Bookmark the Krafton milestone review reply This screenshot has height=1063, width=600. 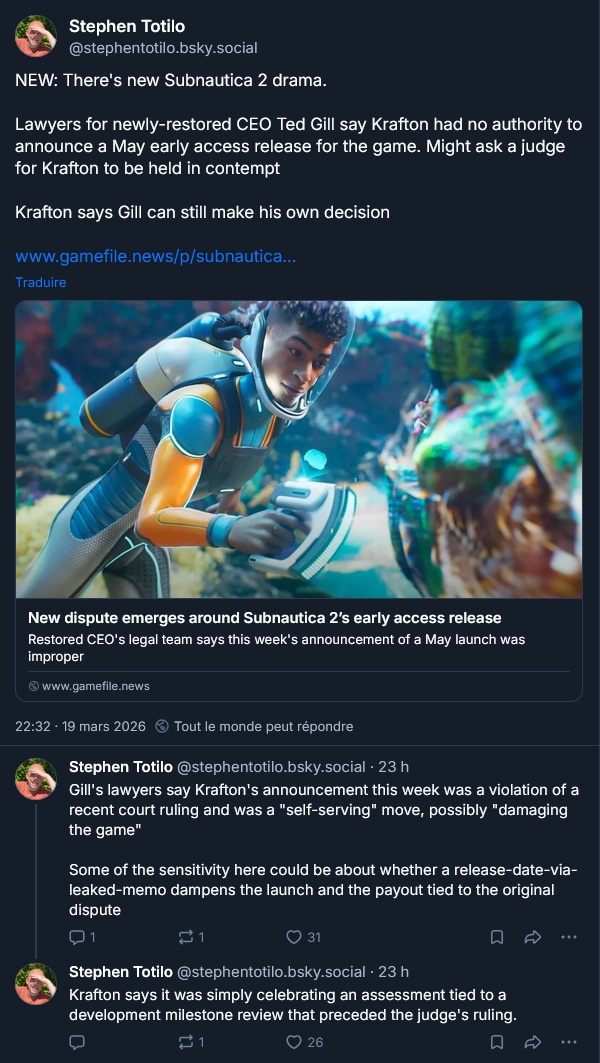point(497,1042)
